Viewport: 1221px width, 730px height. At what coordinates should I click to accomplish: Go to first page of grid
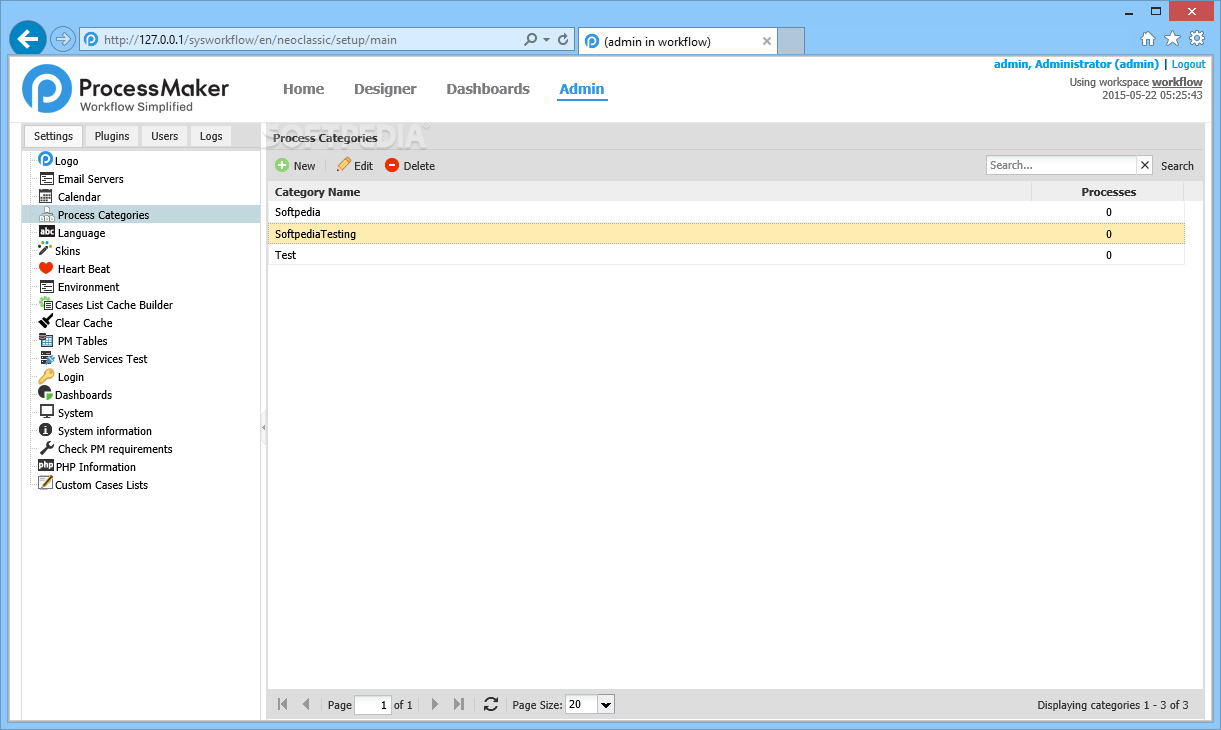coord(282,704)
